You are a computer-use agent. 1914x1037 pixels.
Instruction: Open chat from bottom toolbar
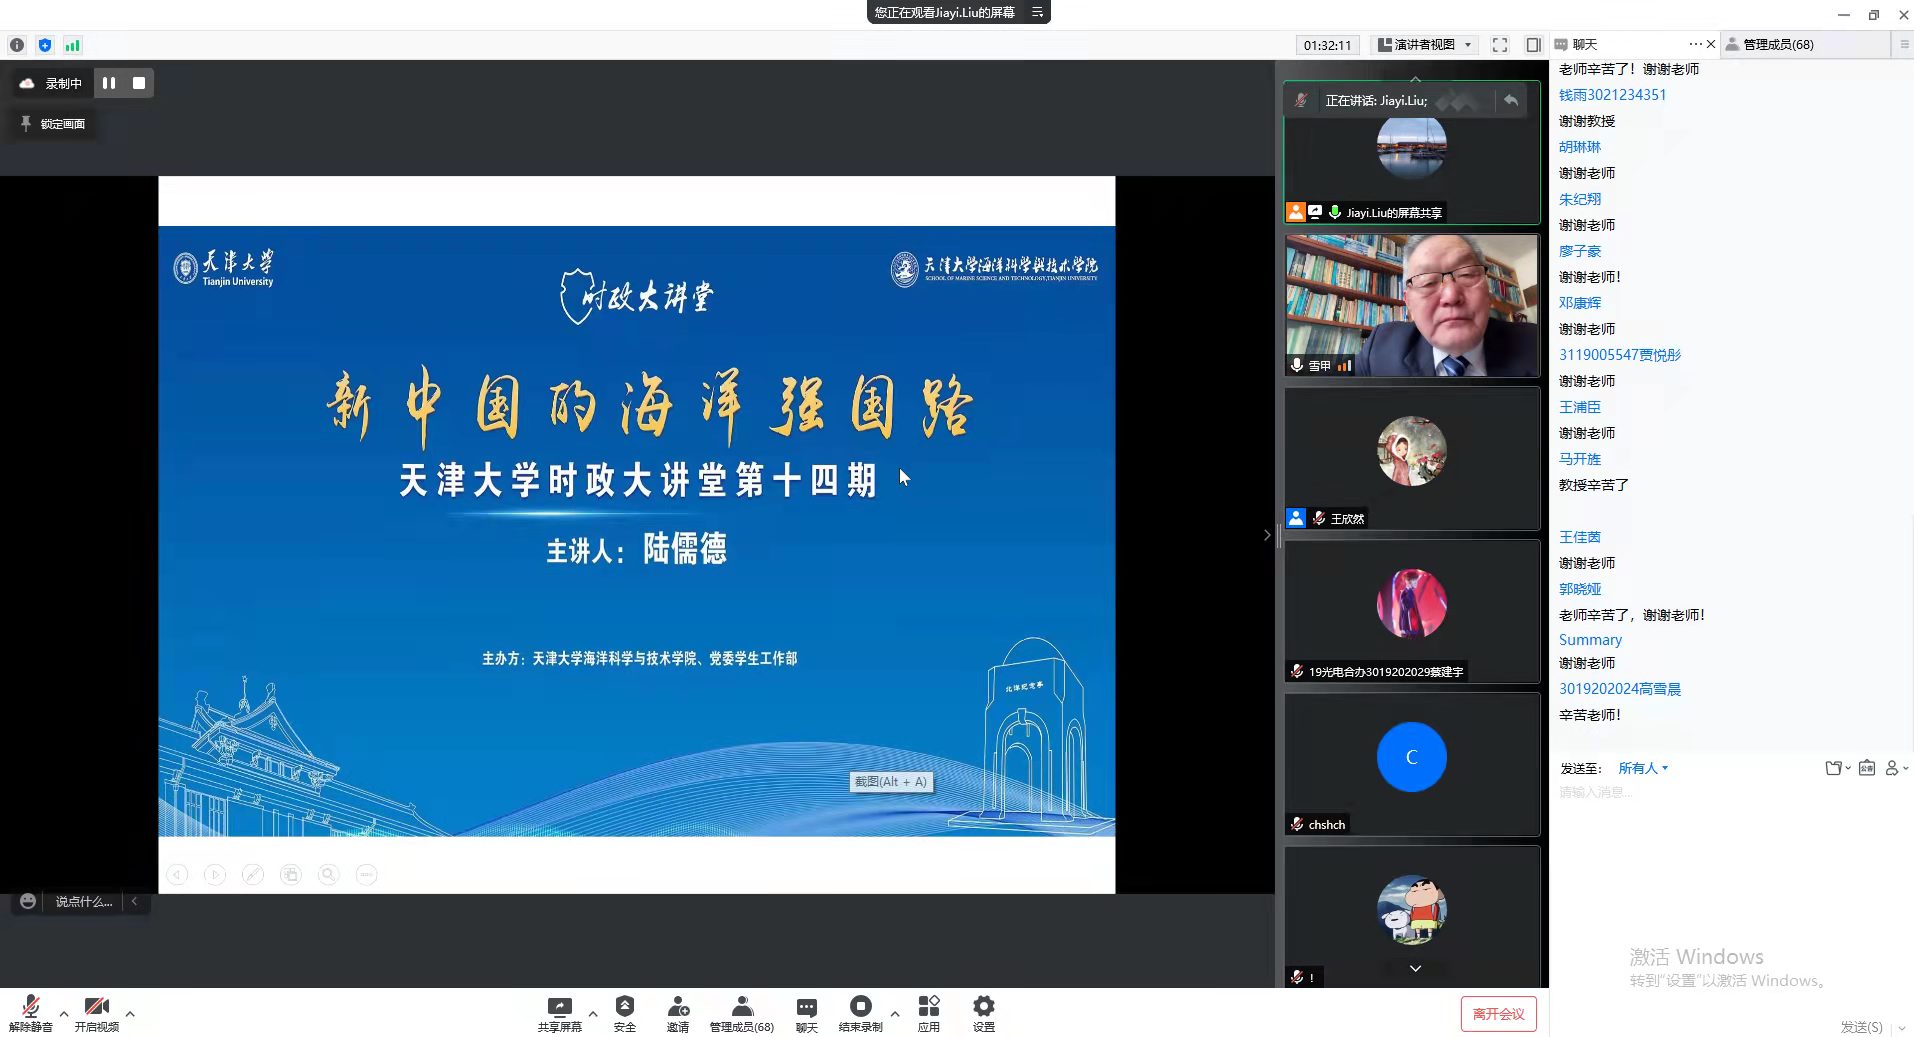807,1013
